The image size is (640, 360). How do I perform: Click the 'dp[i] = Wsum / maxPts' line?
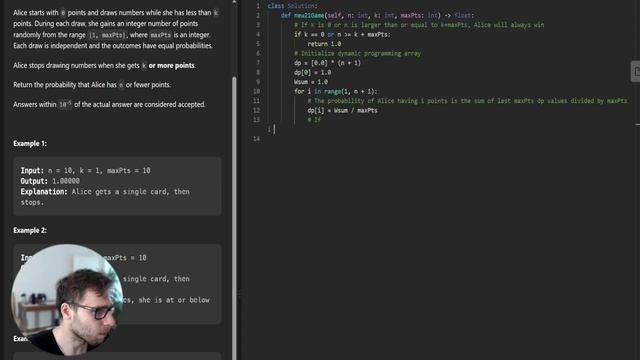[342, 111]
